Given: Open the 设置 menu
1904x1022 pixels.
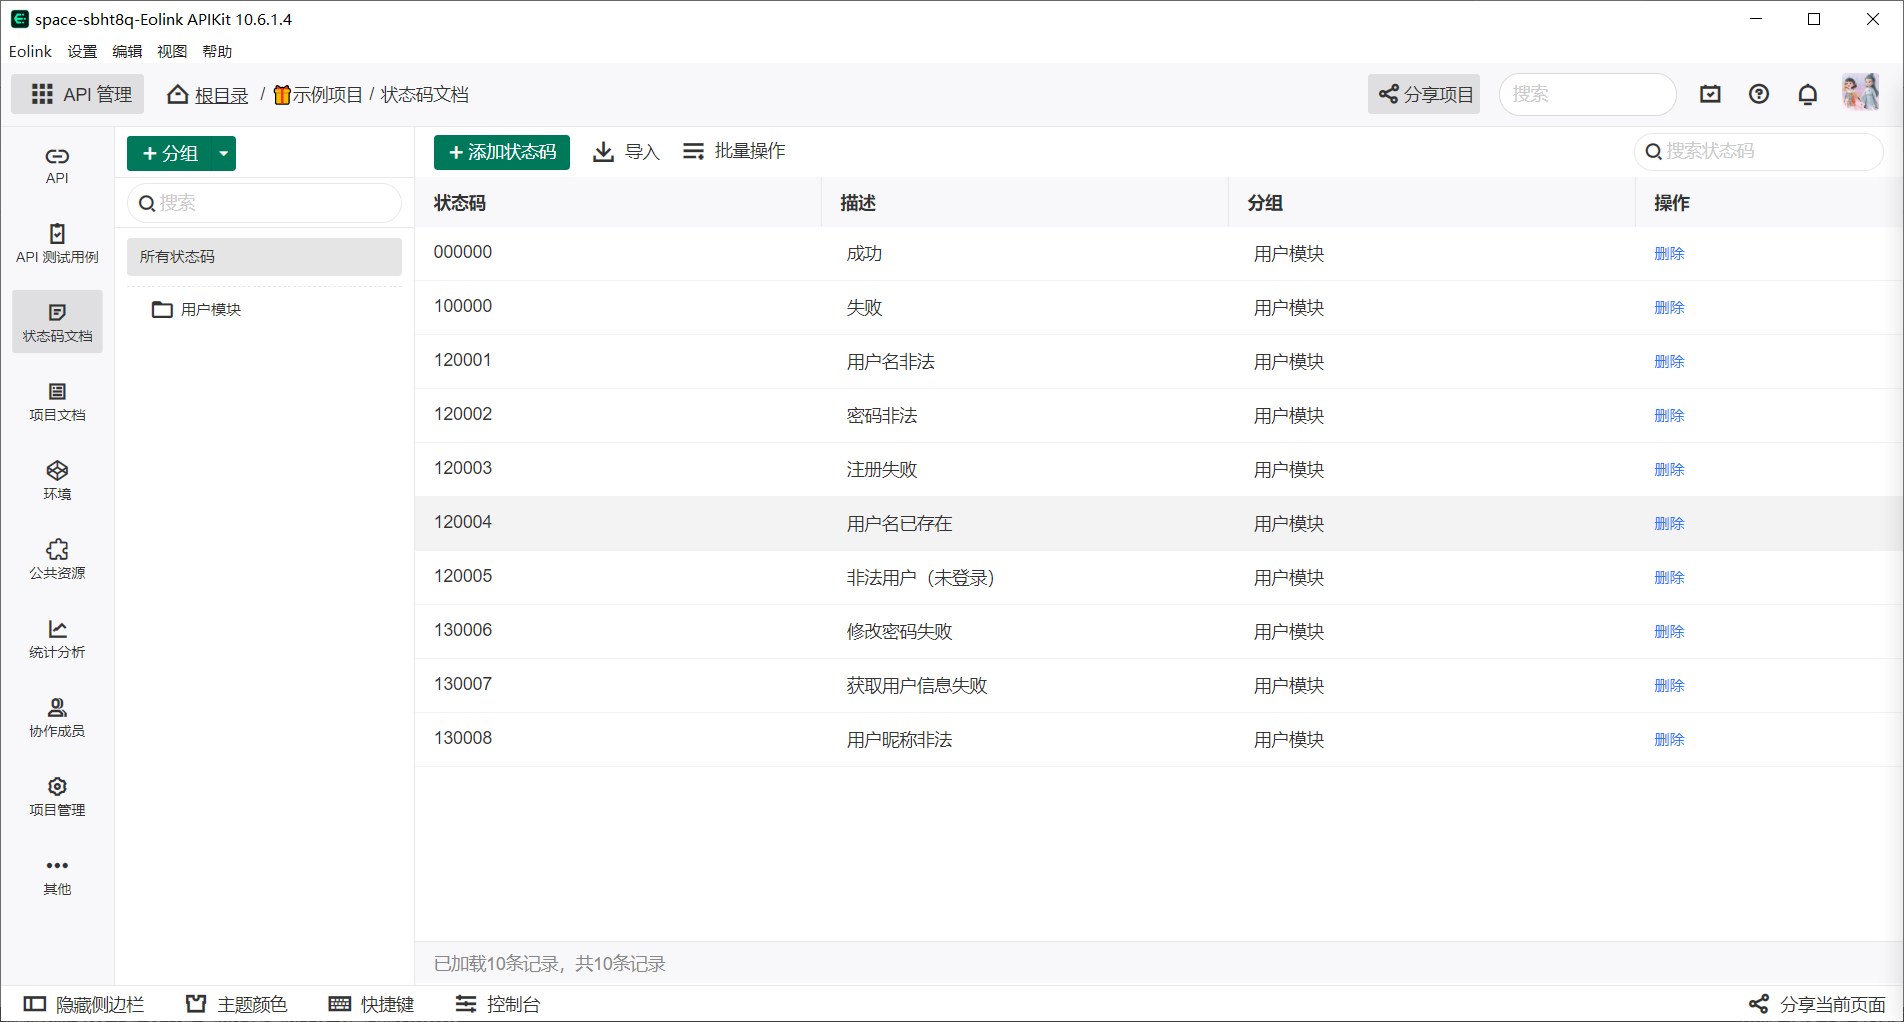Looking at the screenshot, I should (x=82, y=51).
